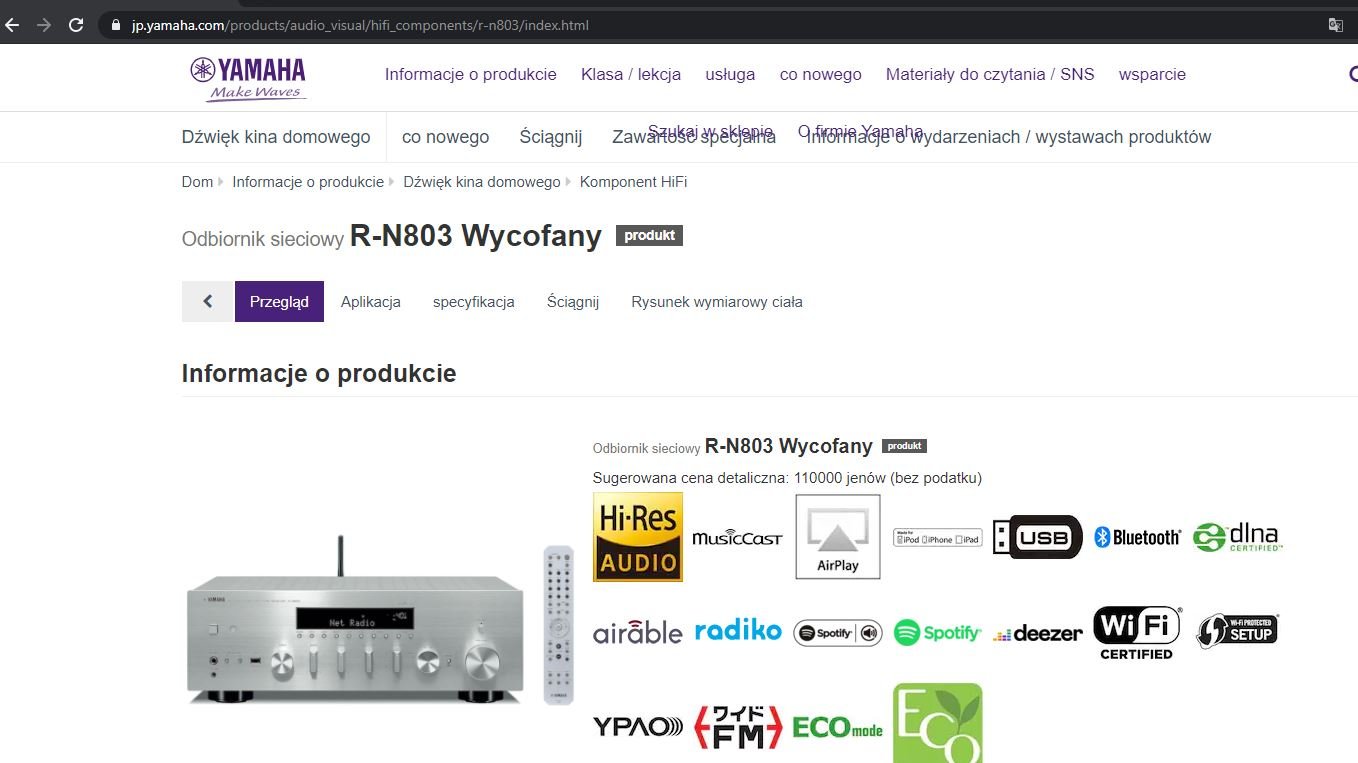Click the Komponent HiFi breadcrumb link

633,182
